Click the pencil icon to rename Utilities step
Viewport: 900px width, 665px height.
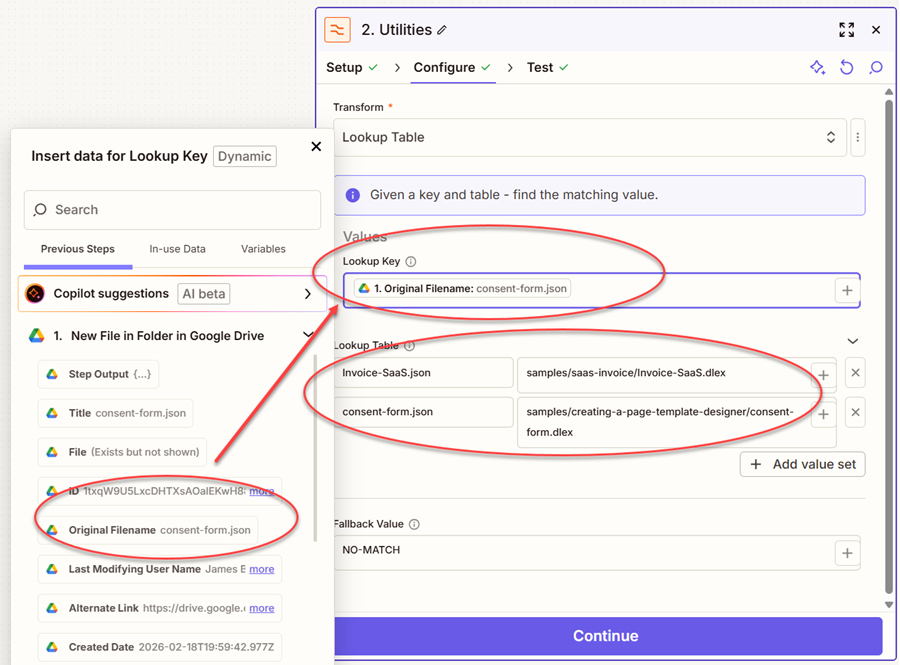443,30
